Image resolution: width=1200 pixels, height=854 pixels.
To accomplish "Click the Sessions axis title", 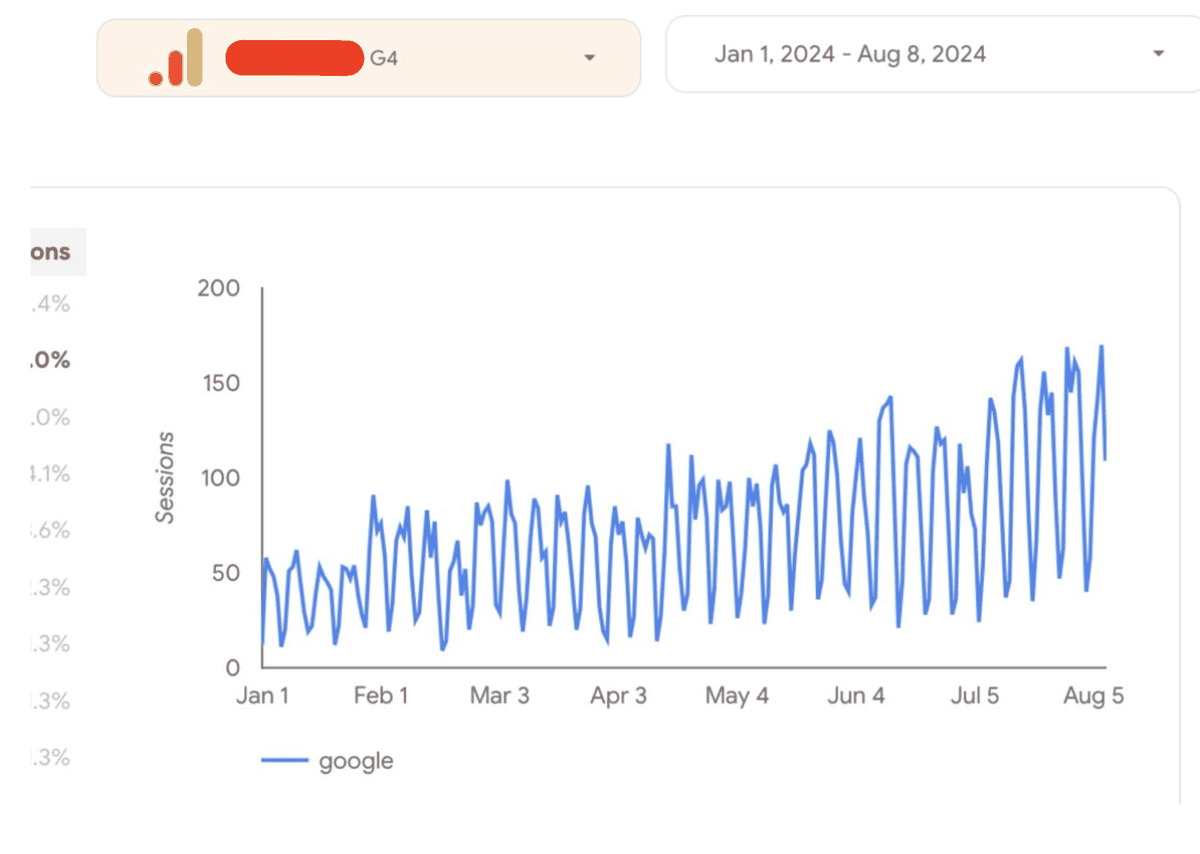I will 165,478.
